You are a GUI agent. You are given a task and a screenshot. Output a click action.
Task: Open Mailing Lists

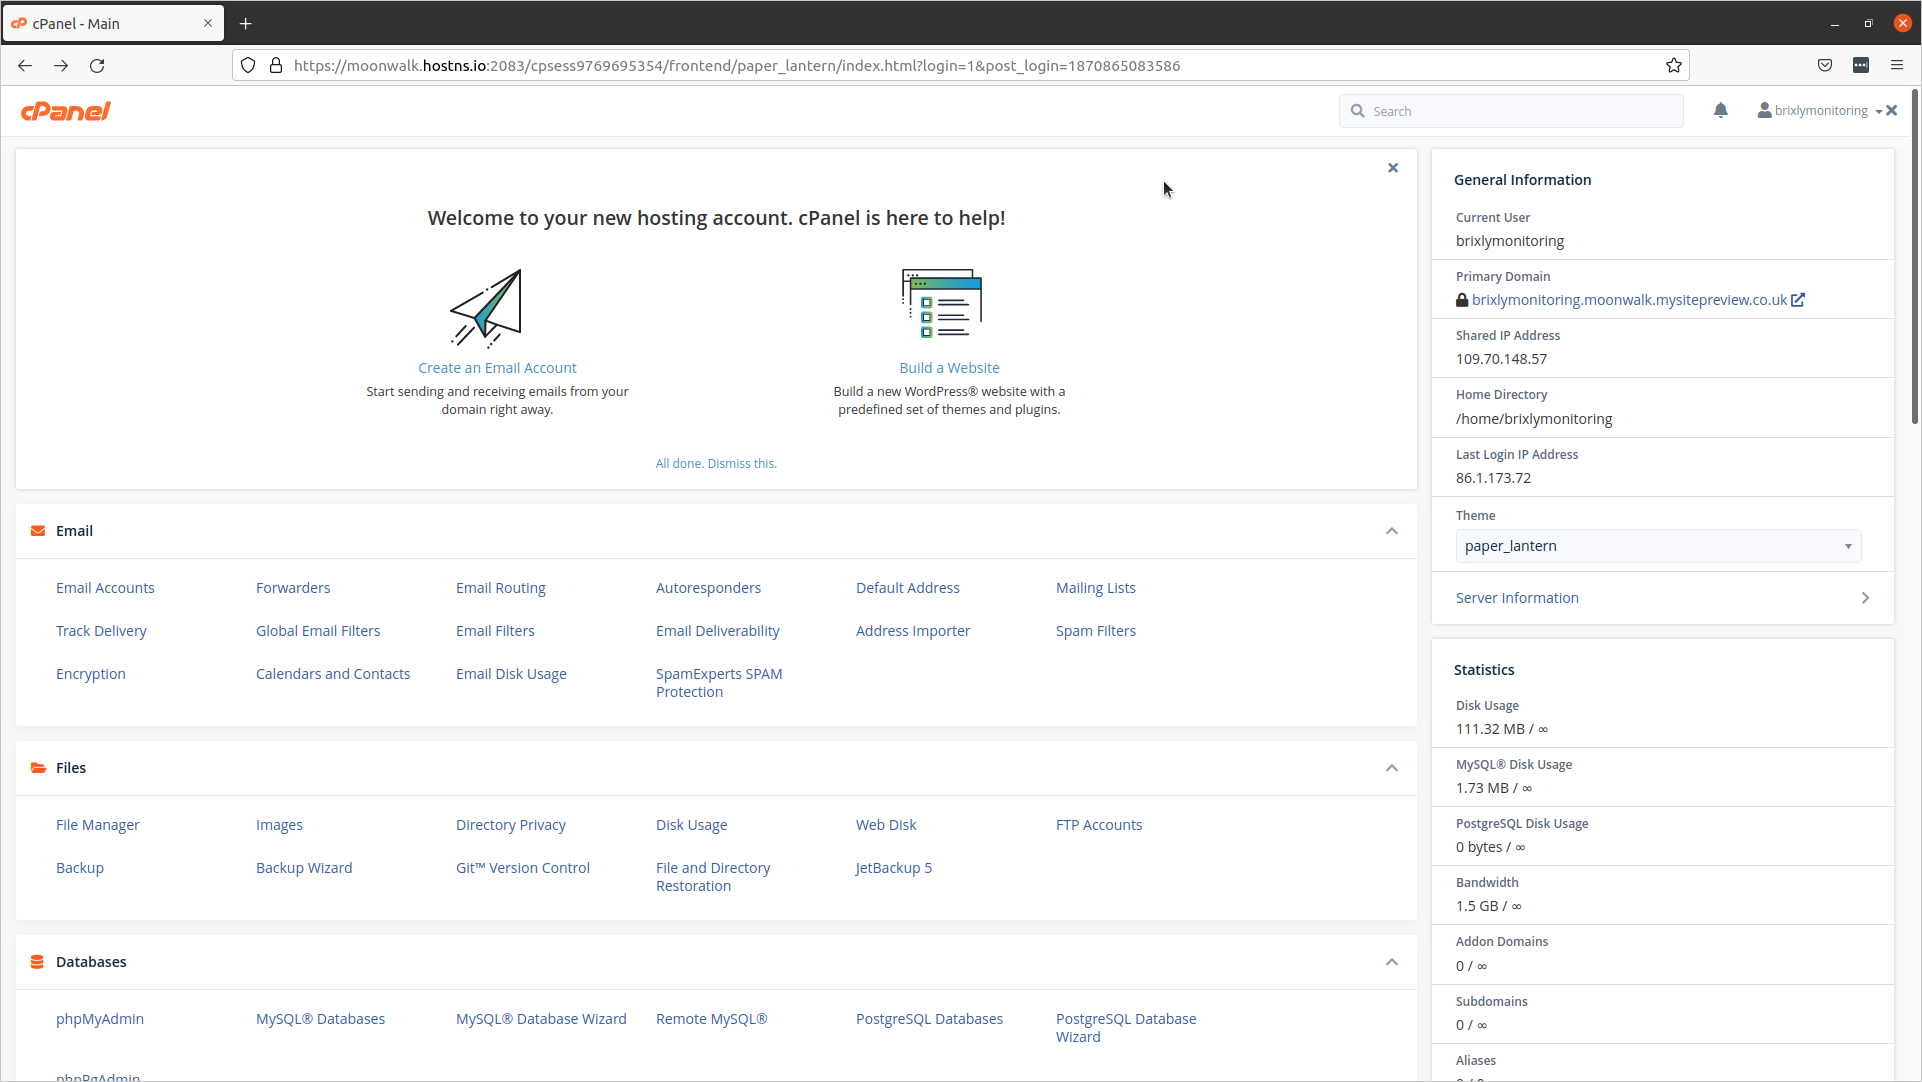point(1096,588)
